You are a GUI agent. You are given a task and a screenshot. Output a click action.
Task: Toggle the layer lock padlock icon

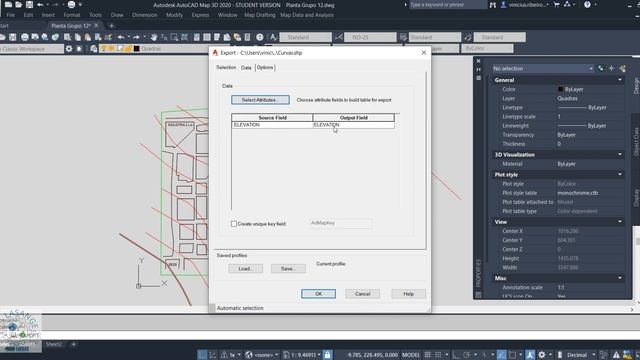click(x=128, y=49)
